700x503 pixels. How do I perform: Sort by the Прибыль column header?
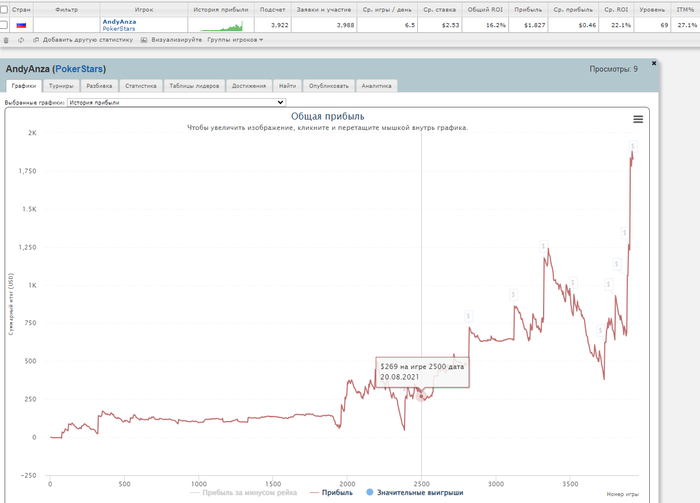tap(528, 9)
